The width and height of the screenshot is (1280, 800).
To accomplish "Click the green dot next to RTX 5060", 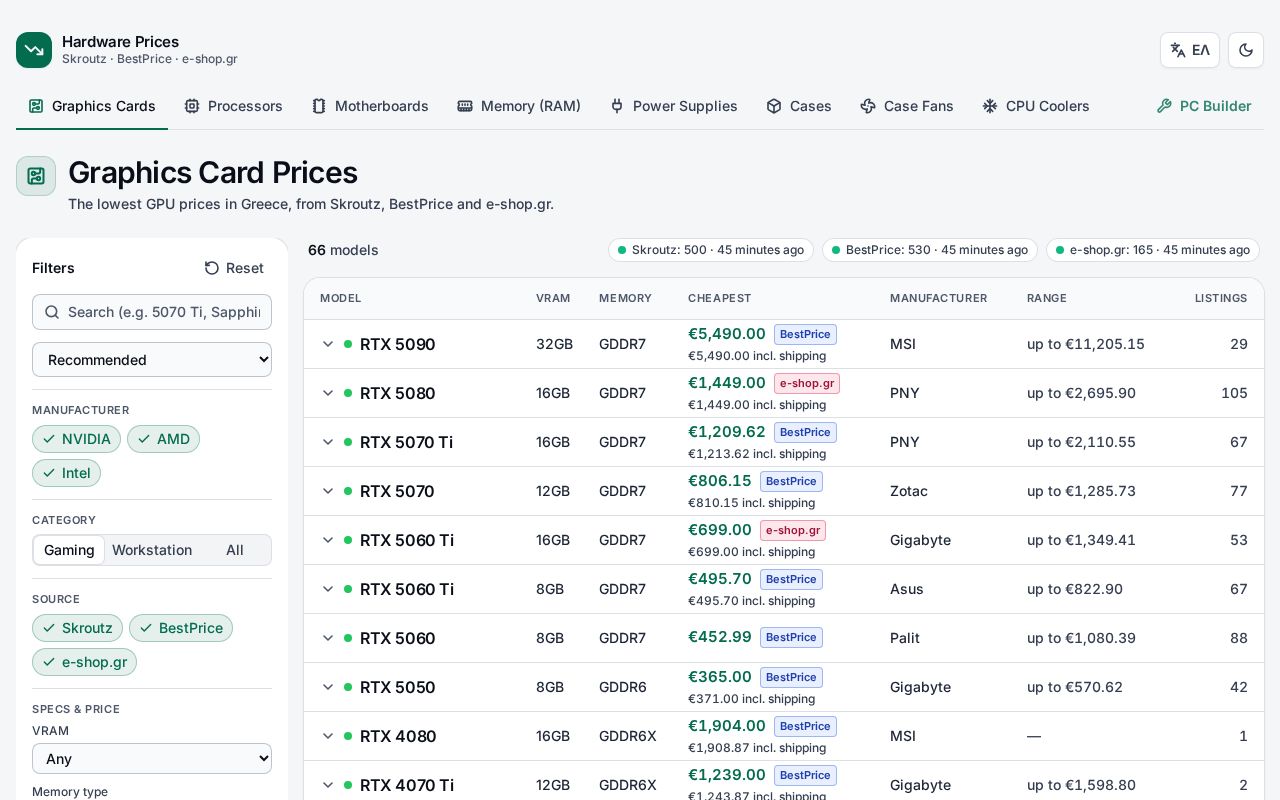I will pos(348,638).
